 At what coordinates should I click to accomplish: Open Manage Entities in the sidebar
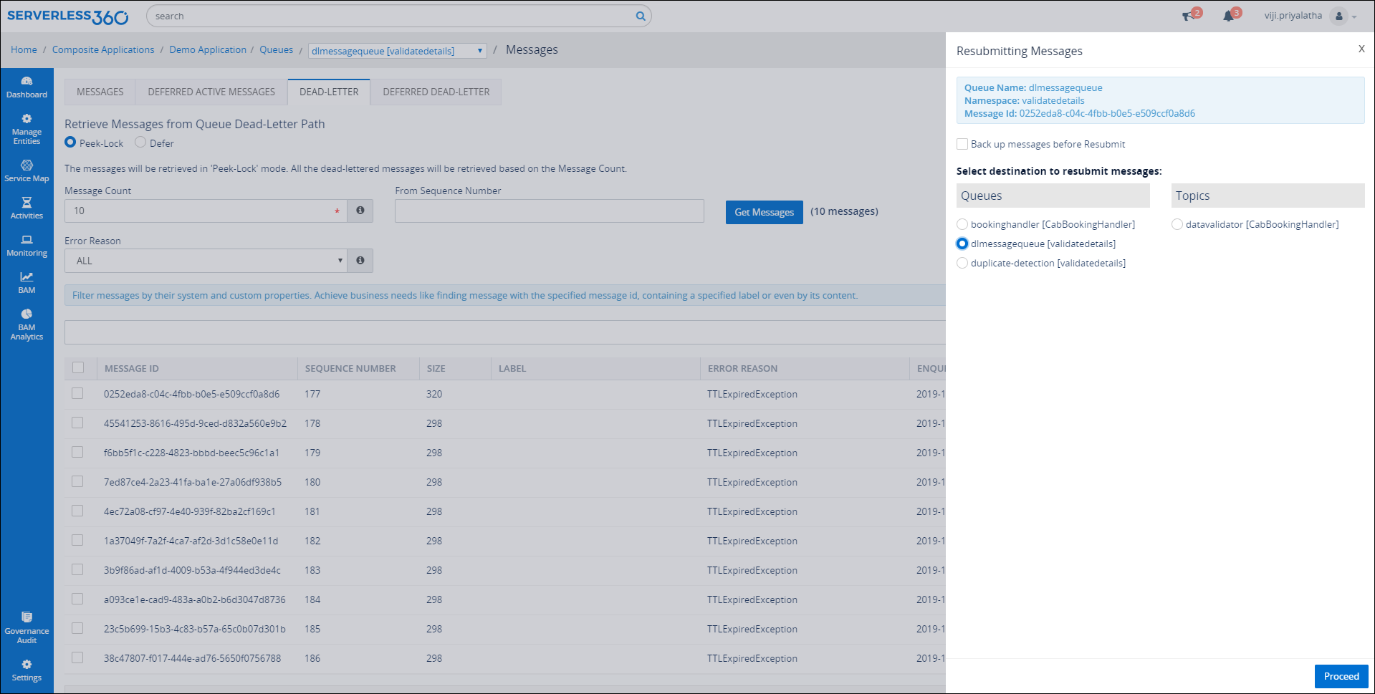[26, 128]
